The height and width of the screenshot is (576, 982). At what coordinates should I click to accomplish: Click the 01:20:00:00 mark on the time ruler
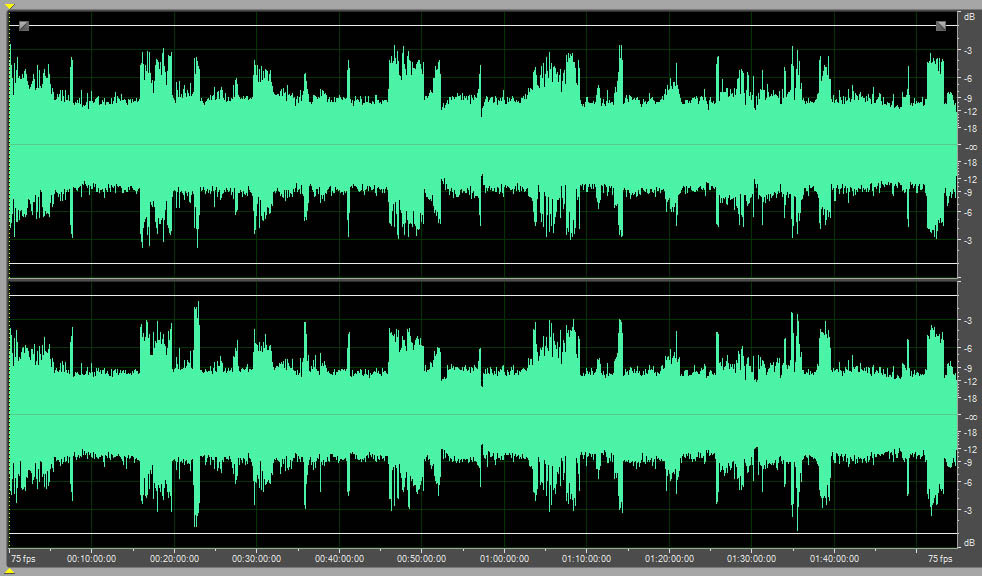tap(669, 558)
